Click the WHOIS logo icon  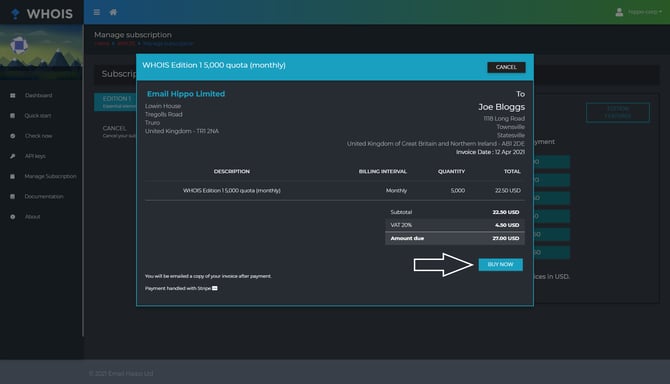[x=15, y=14]
